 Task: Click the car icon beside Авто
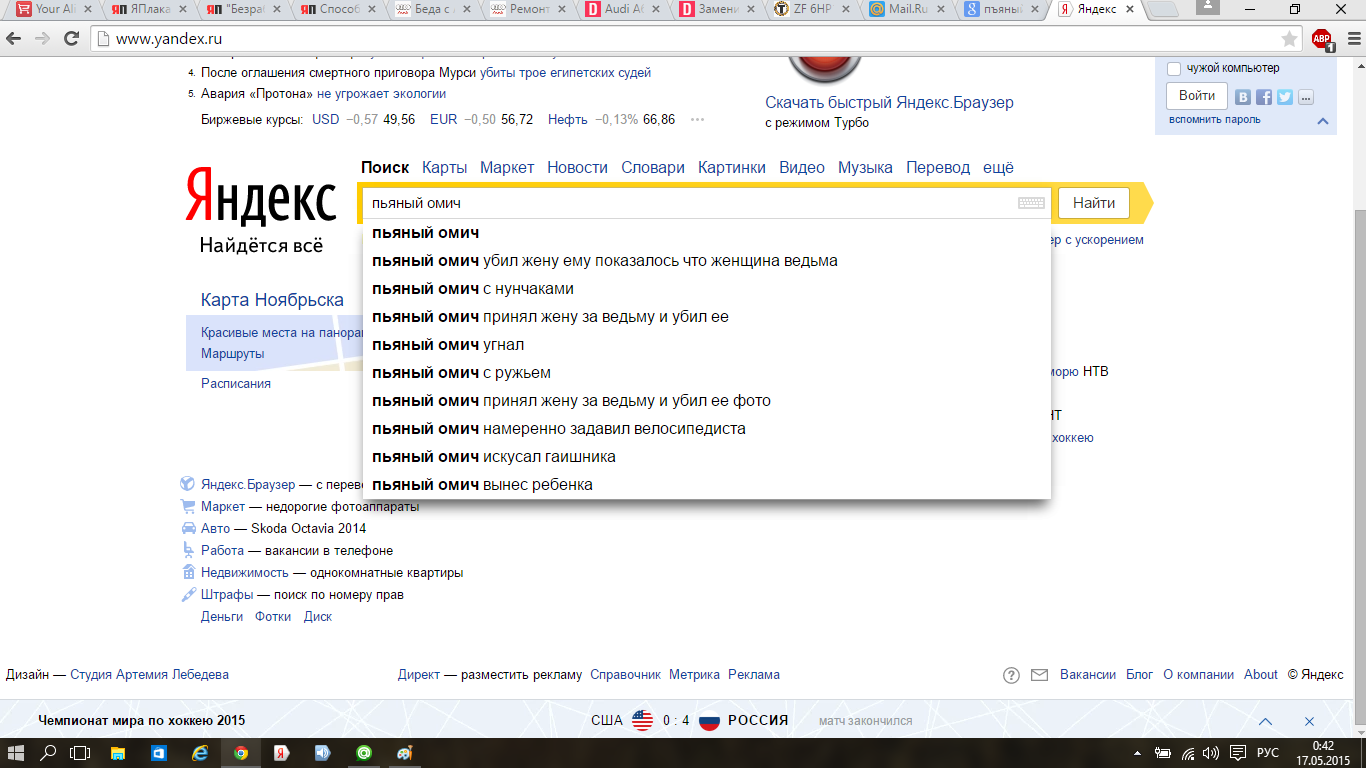click(187, 529)
